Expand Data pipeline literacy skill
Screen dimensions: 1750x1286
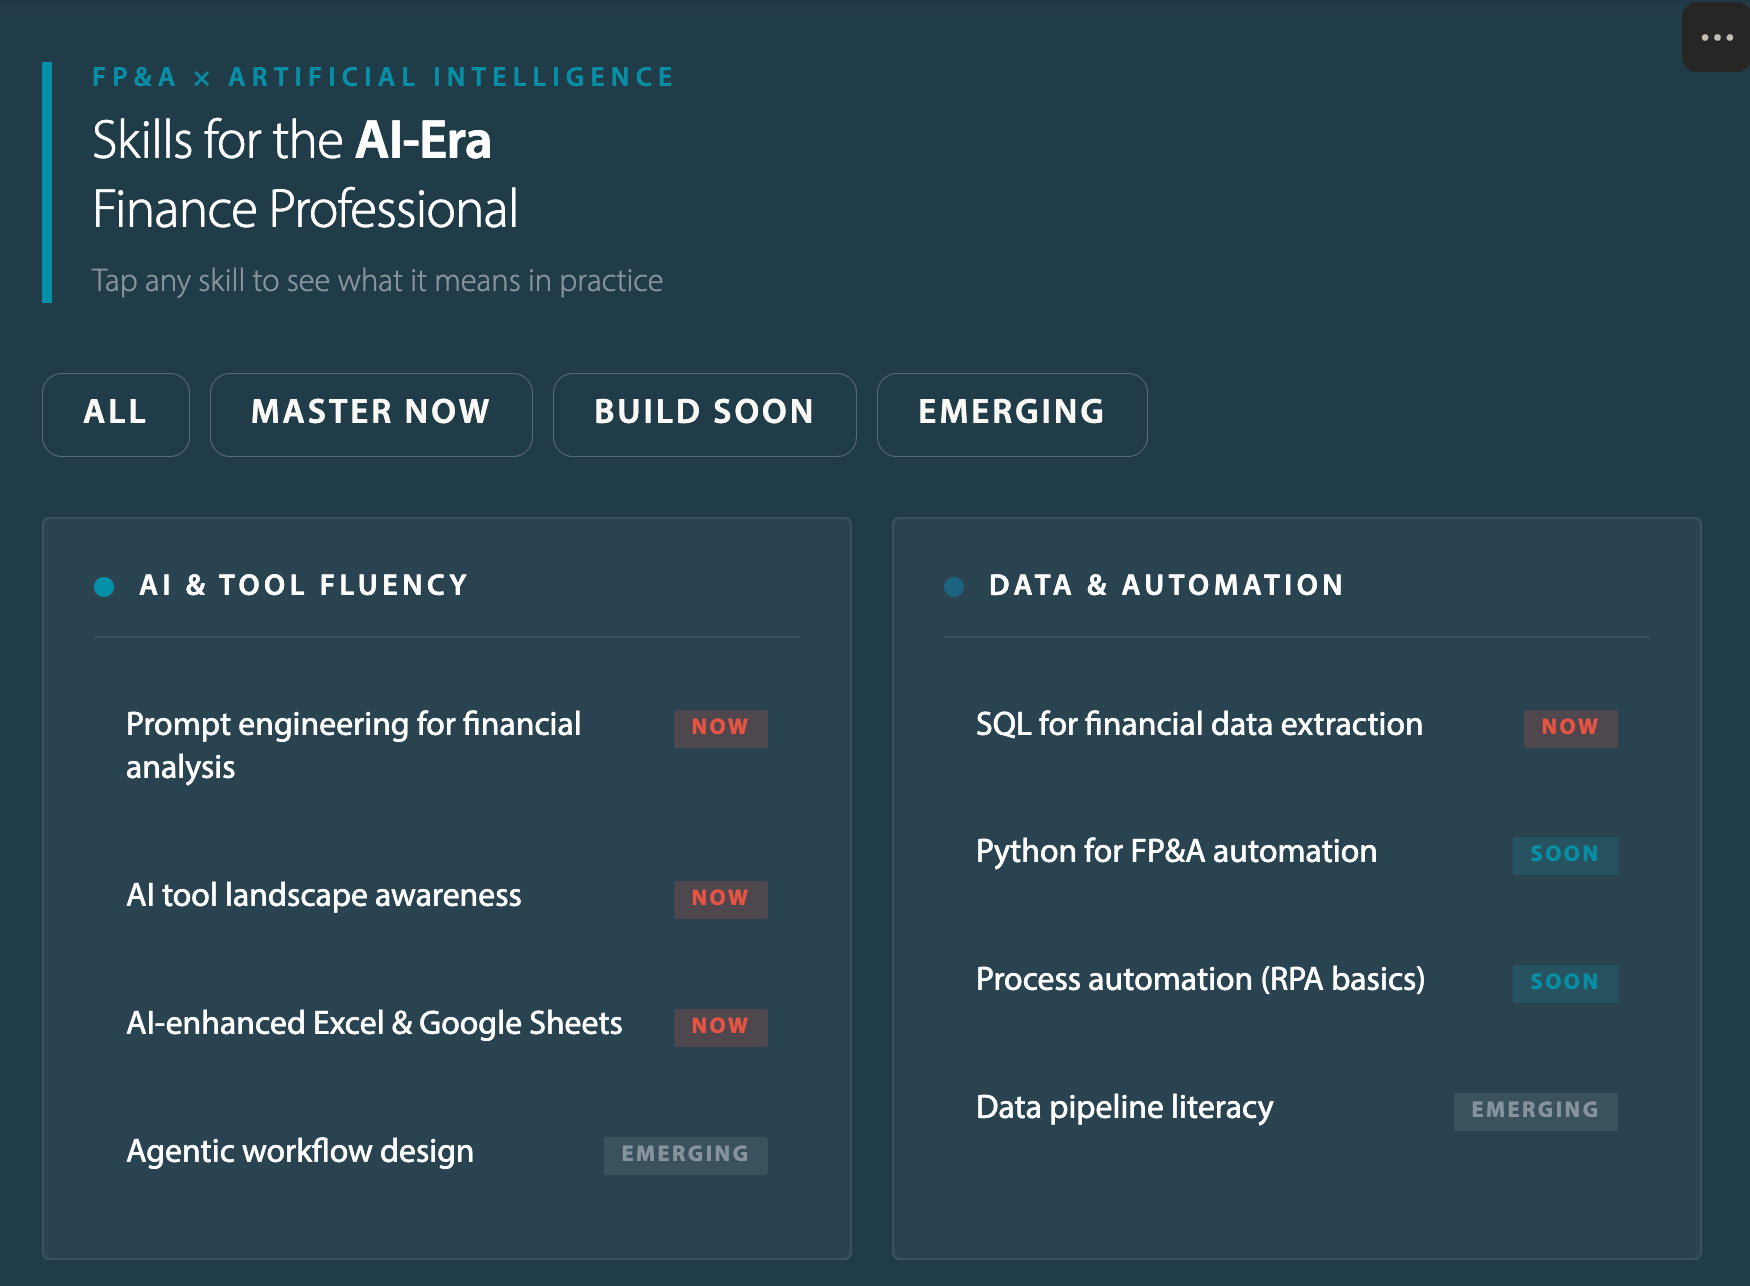(x=1124, y=1107)
